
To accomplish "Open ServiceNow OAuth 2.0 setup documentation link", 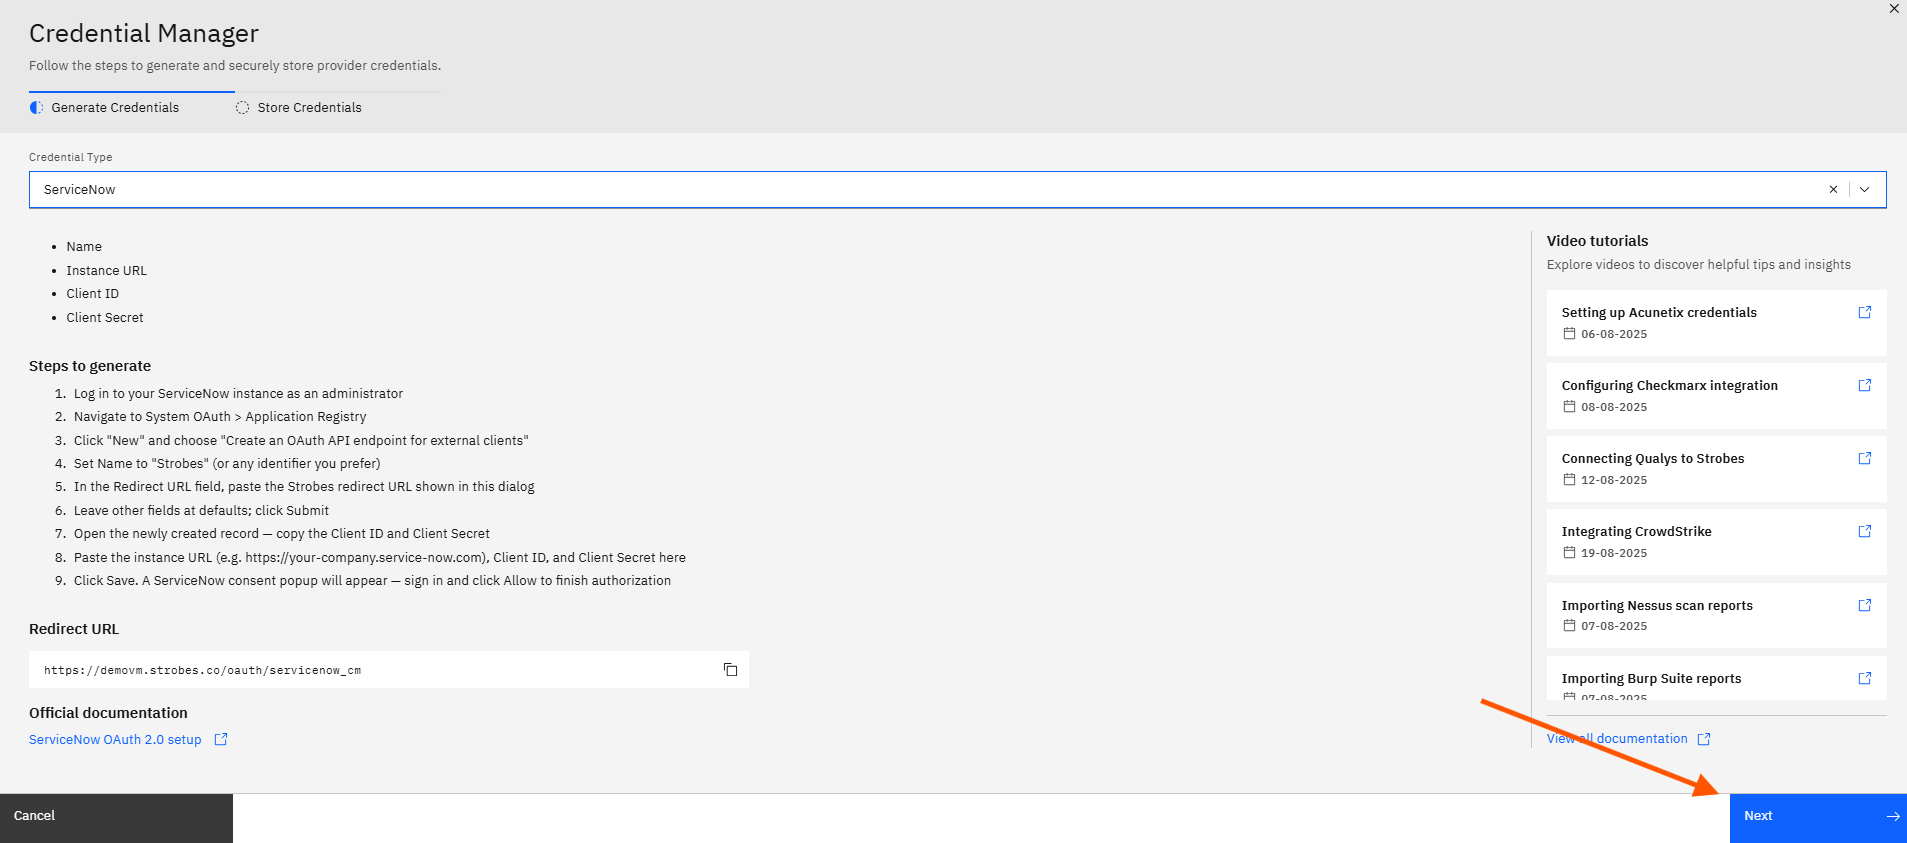I will pyautogui.click(x=115, y=740).
